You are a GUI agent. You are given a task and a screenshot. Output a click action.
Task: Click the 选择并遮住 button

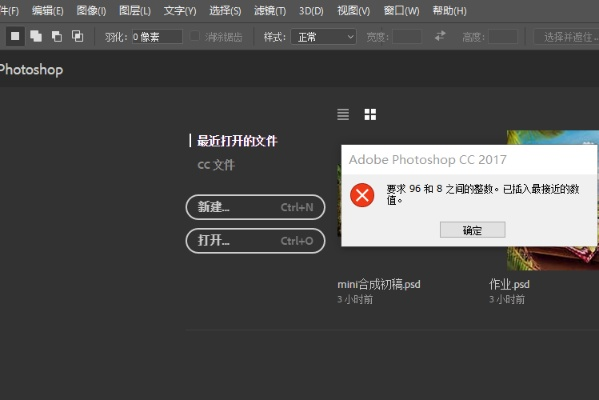[x=567, y=37]
